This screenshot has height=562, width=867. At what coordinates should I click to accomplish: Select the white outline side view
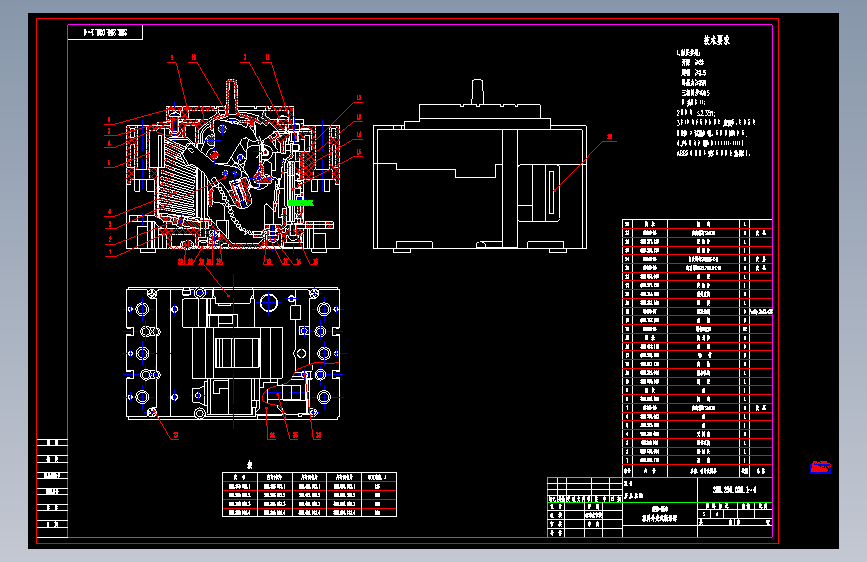tap(480, 166)
